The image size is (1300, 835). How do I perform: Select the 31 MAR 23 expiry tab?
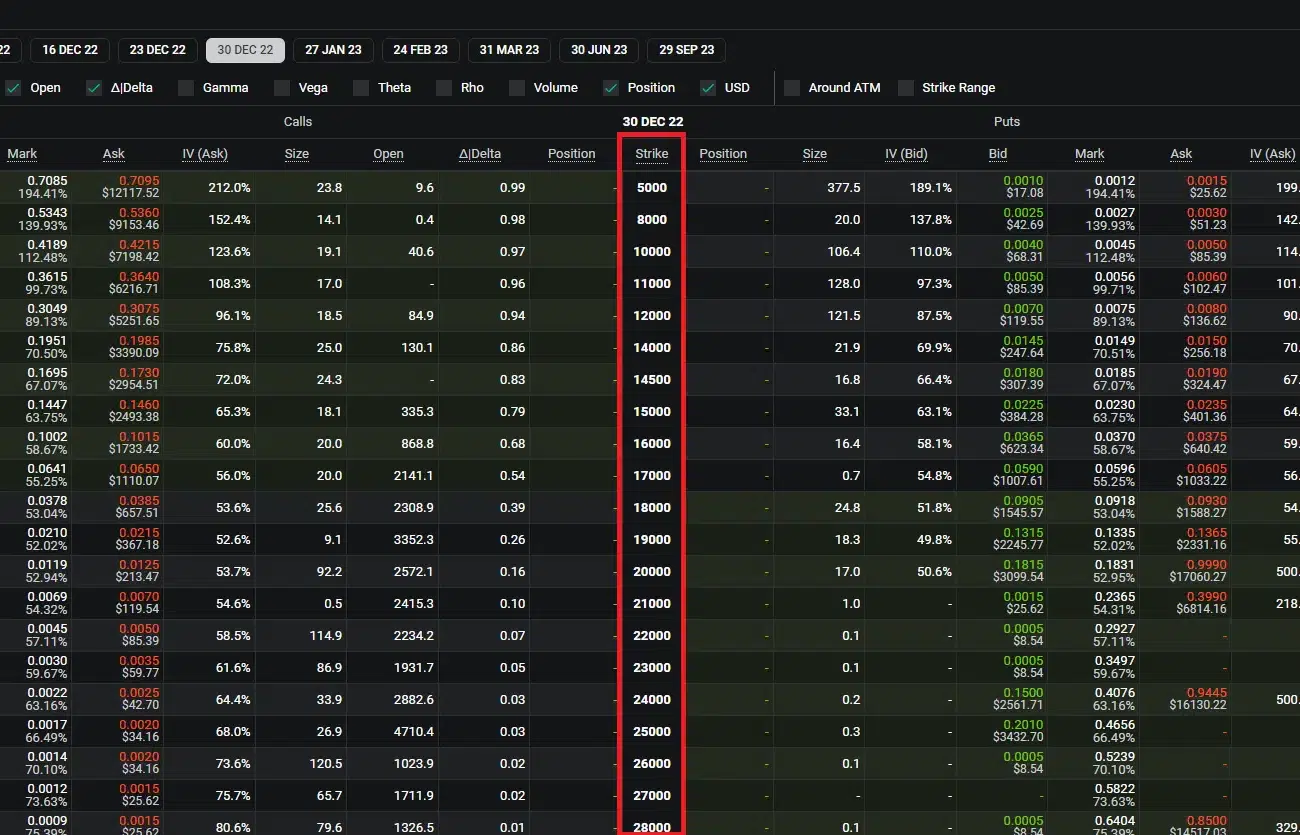pos(509,50)
